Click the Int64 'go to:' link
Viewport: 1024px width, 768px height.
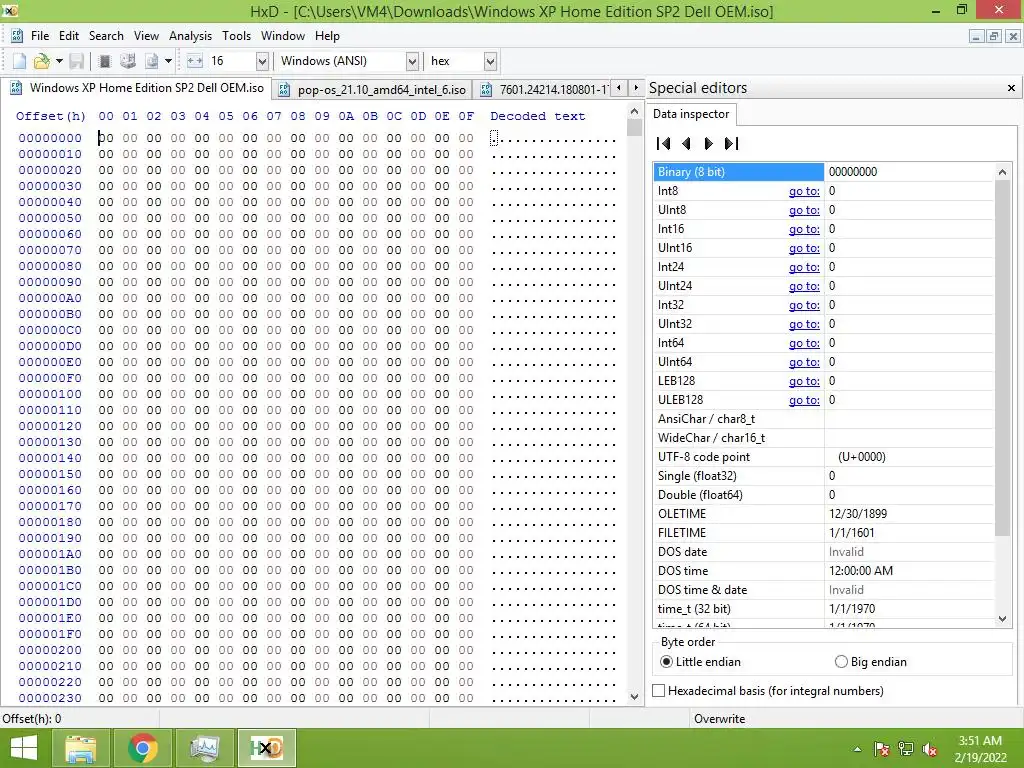click(x=804, y=343)
